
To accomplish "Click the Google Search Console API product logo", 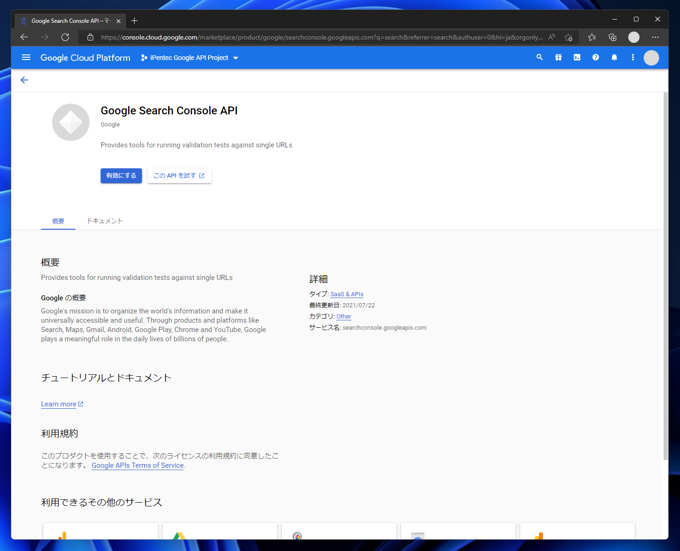I will [x=71, y=122].
